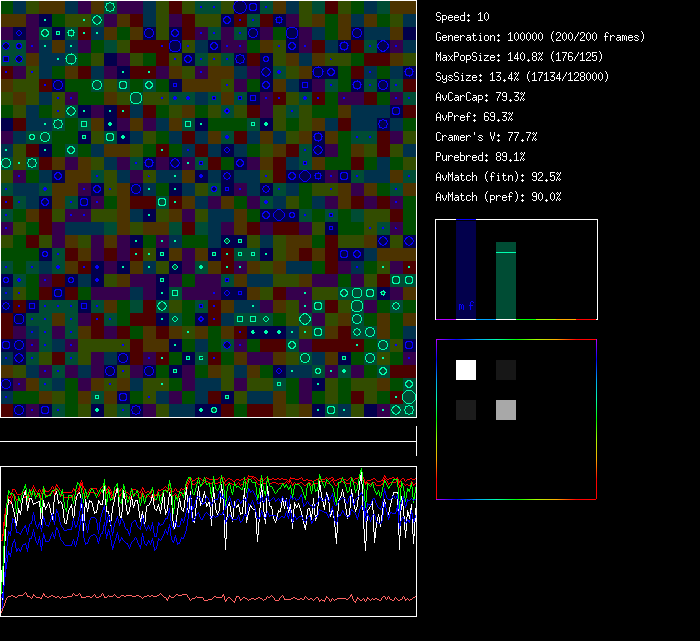Click the dark square right of white square
The image size is (700, 641).
(506, 370)
